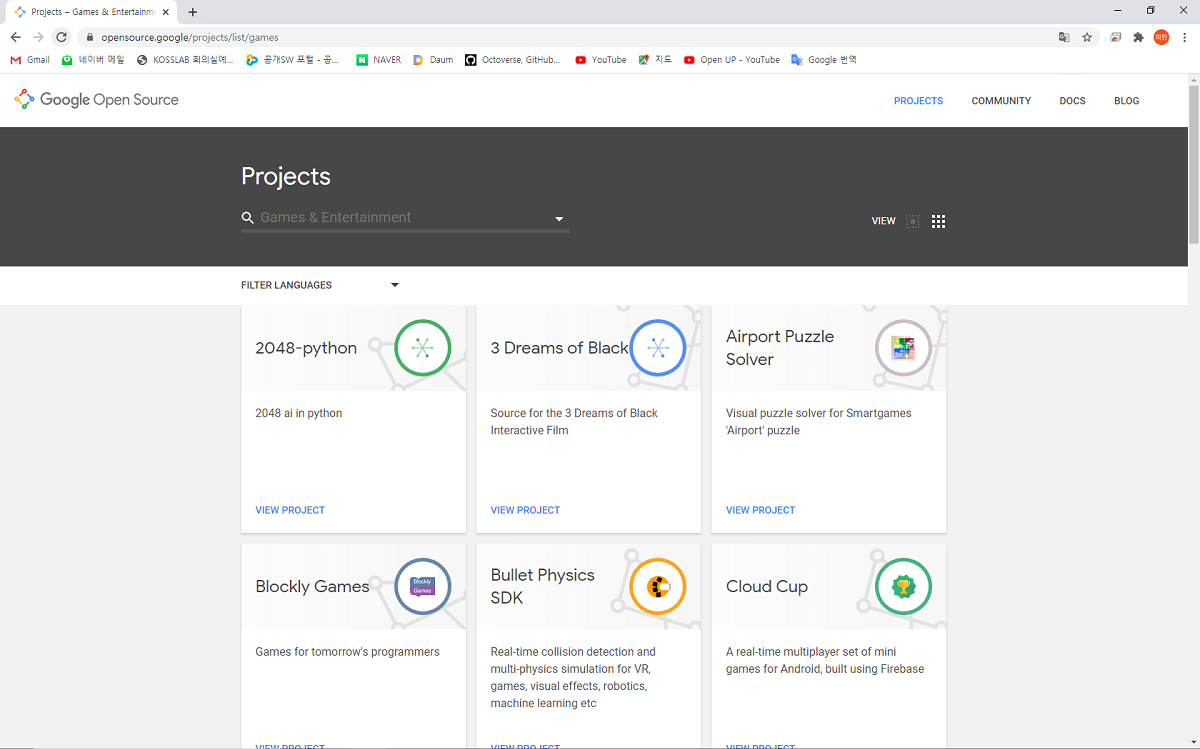Open the YouTube bookmark
The image size is (1200, 749).
click(601, 60)
